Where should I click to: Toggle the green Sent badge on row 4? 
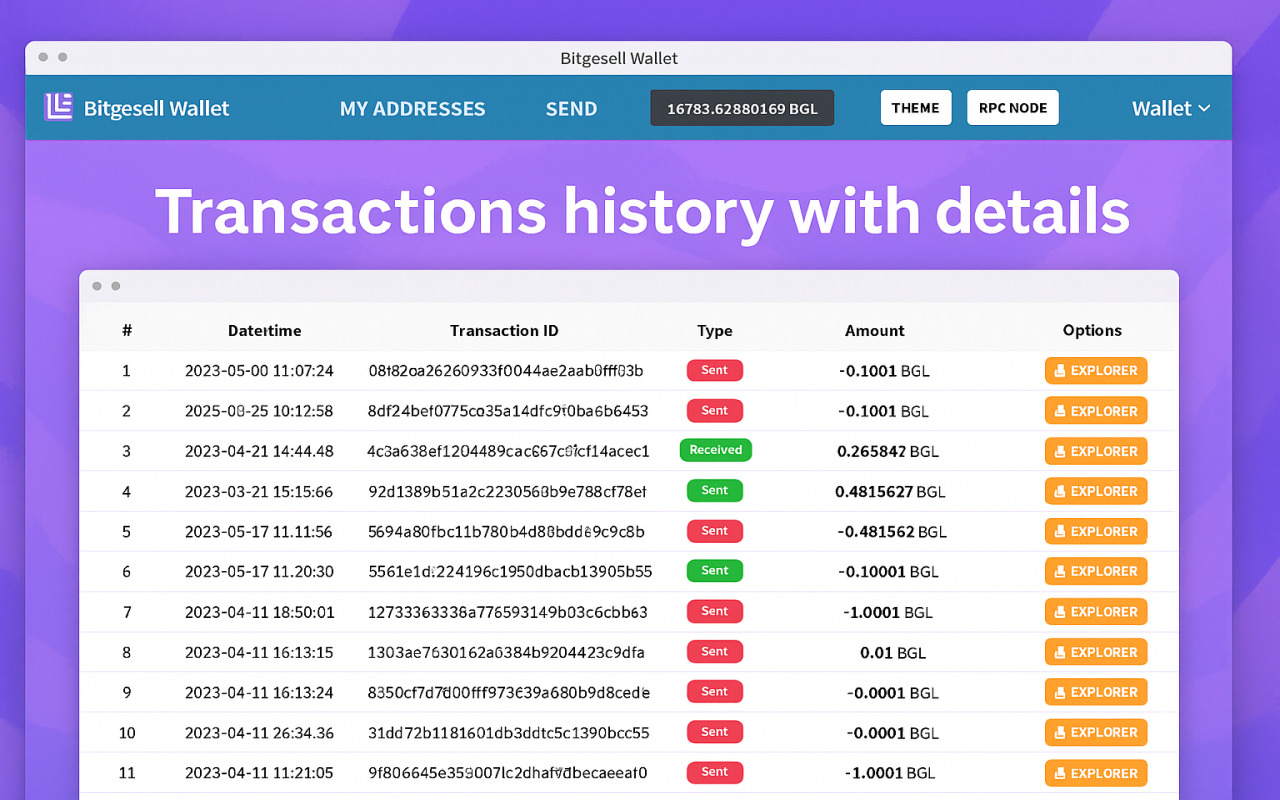(x=715, y=490)
